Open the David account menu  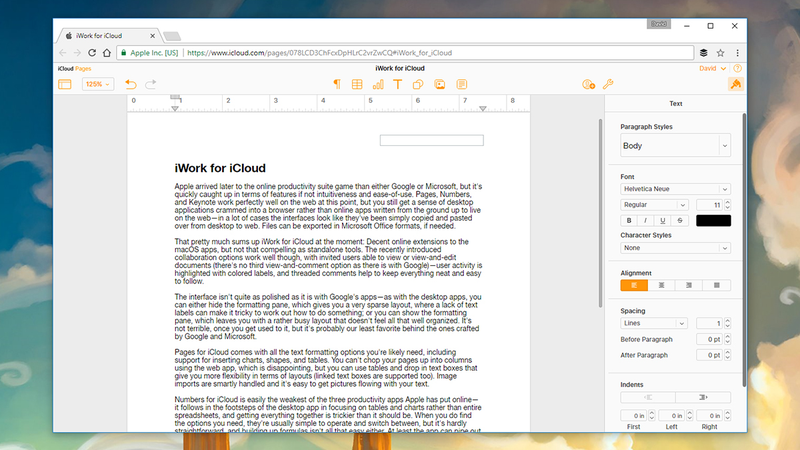713,68
